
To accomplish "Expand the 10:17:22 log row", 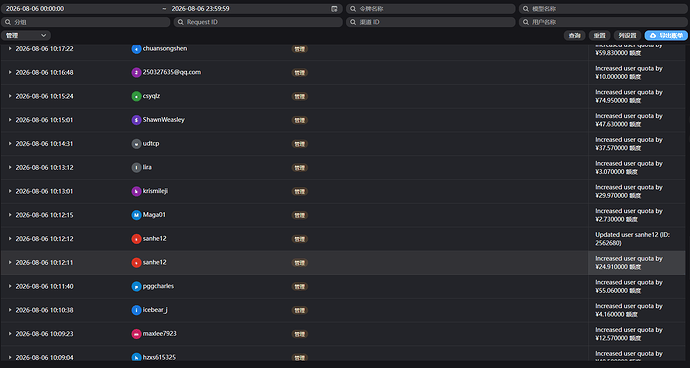I will pos(10,48).
